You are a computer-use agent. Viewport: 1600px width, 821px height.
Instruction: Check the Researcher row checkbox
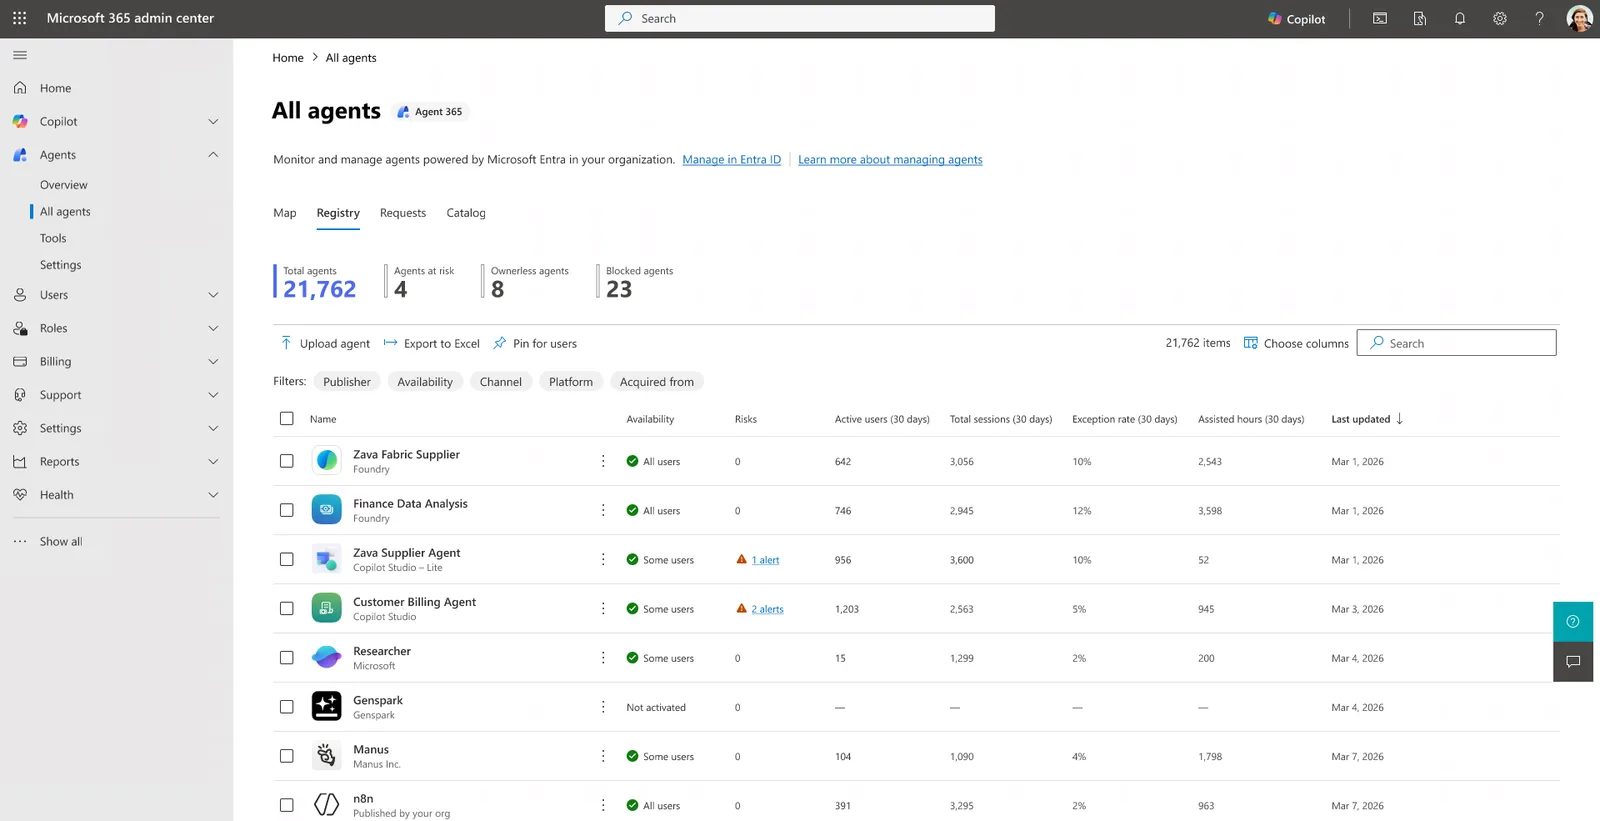click(x=287, y=657)
